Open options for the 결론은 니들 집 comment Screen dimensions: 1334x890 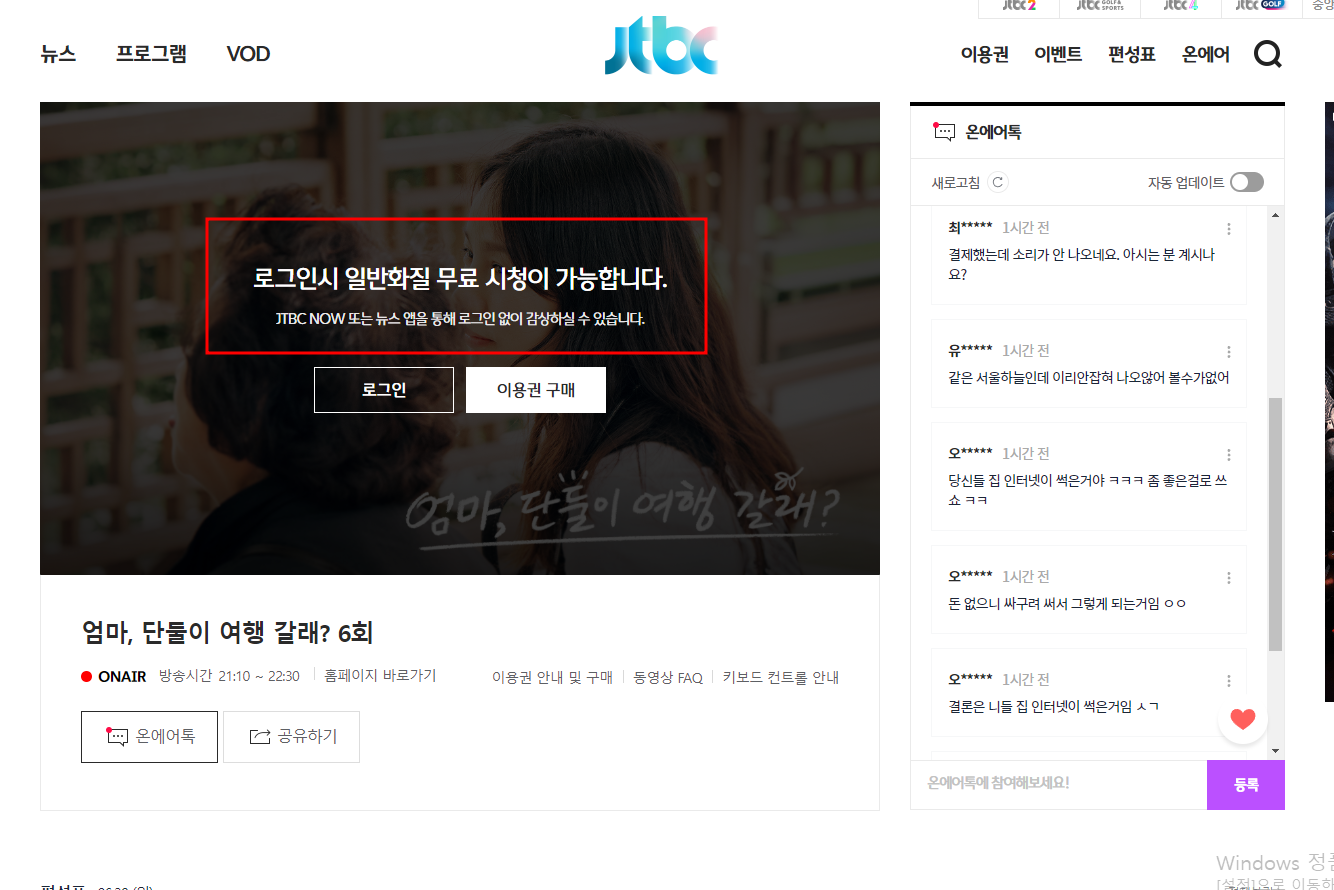coord(1229,681)
